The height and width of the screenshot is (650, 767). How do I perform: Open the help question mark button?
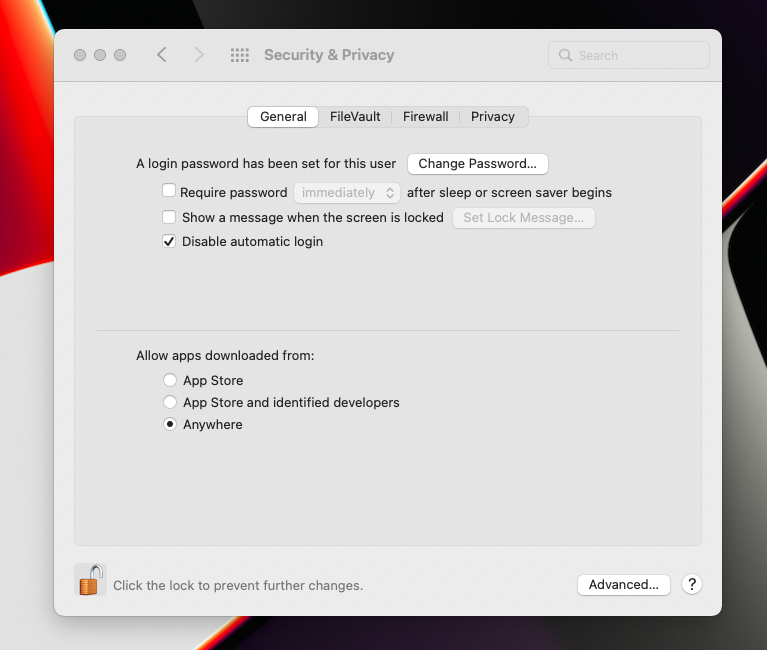coord(691,585)
